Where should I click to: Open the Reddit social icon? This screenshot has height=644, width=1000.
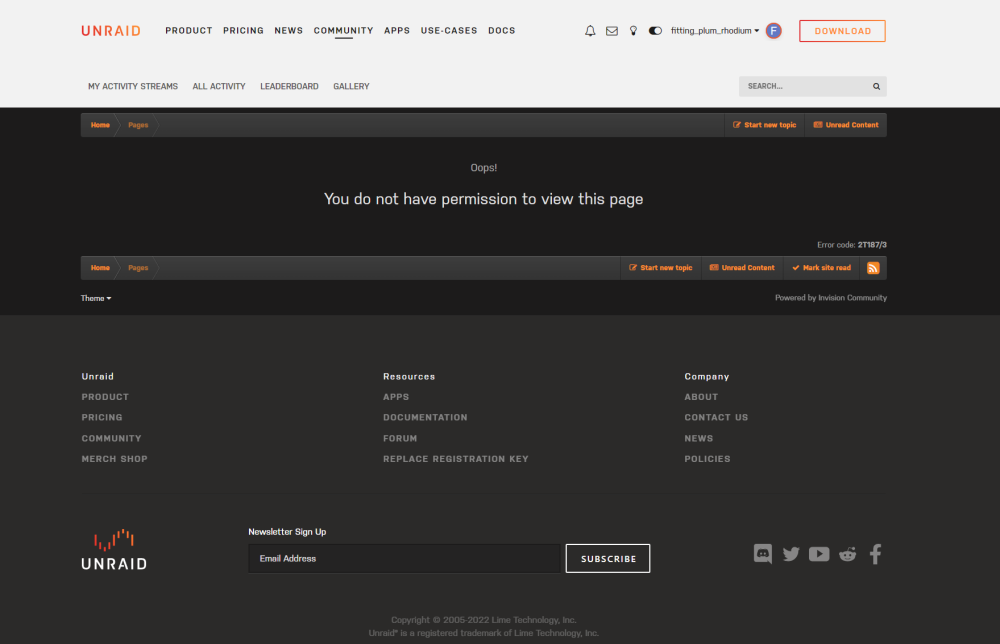pos(847,553)
